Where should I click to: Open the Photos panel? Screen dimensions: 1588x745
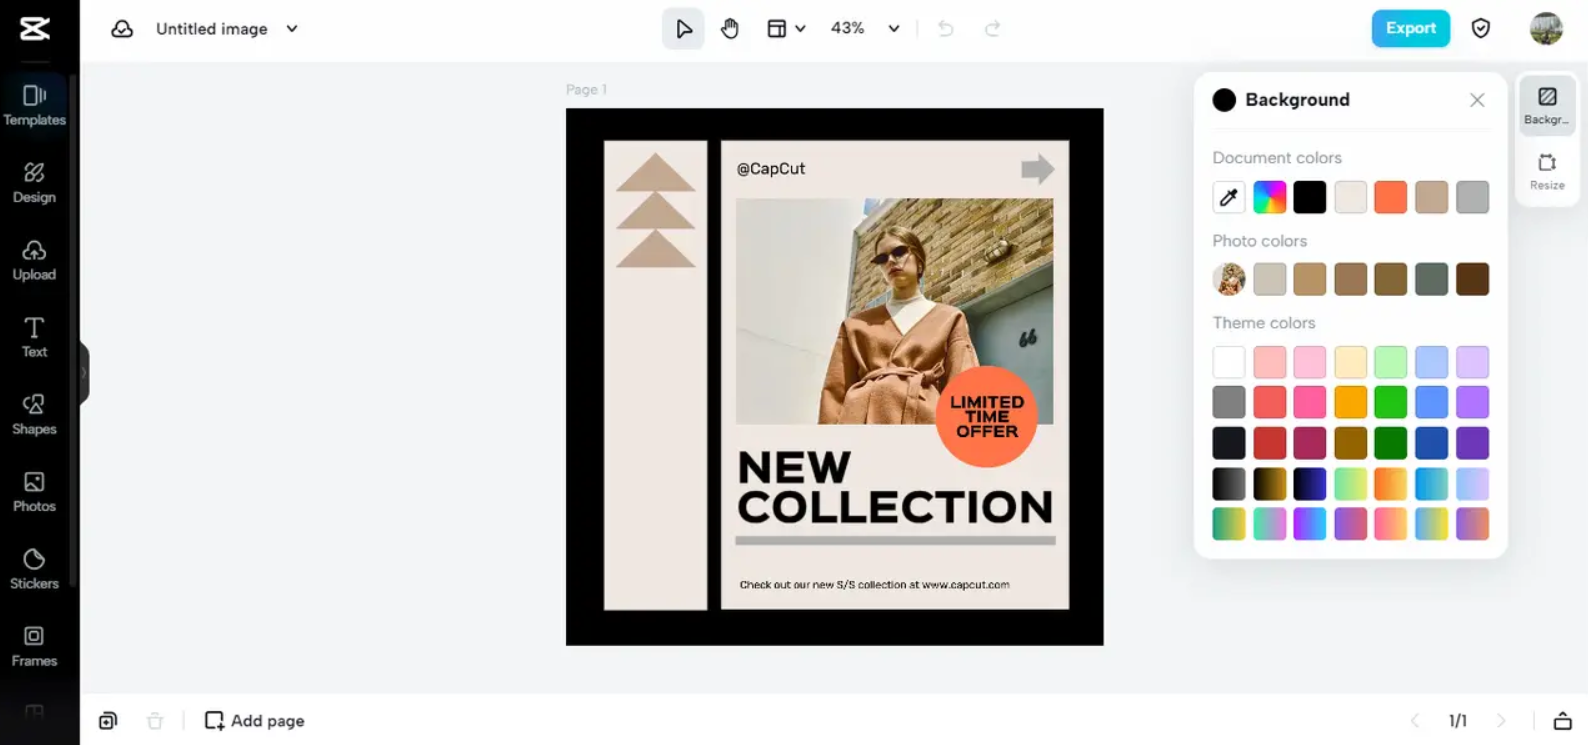coord(34,492)
